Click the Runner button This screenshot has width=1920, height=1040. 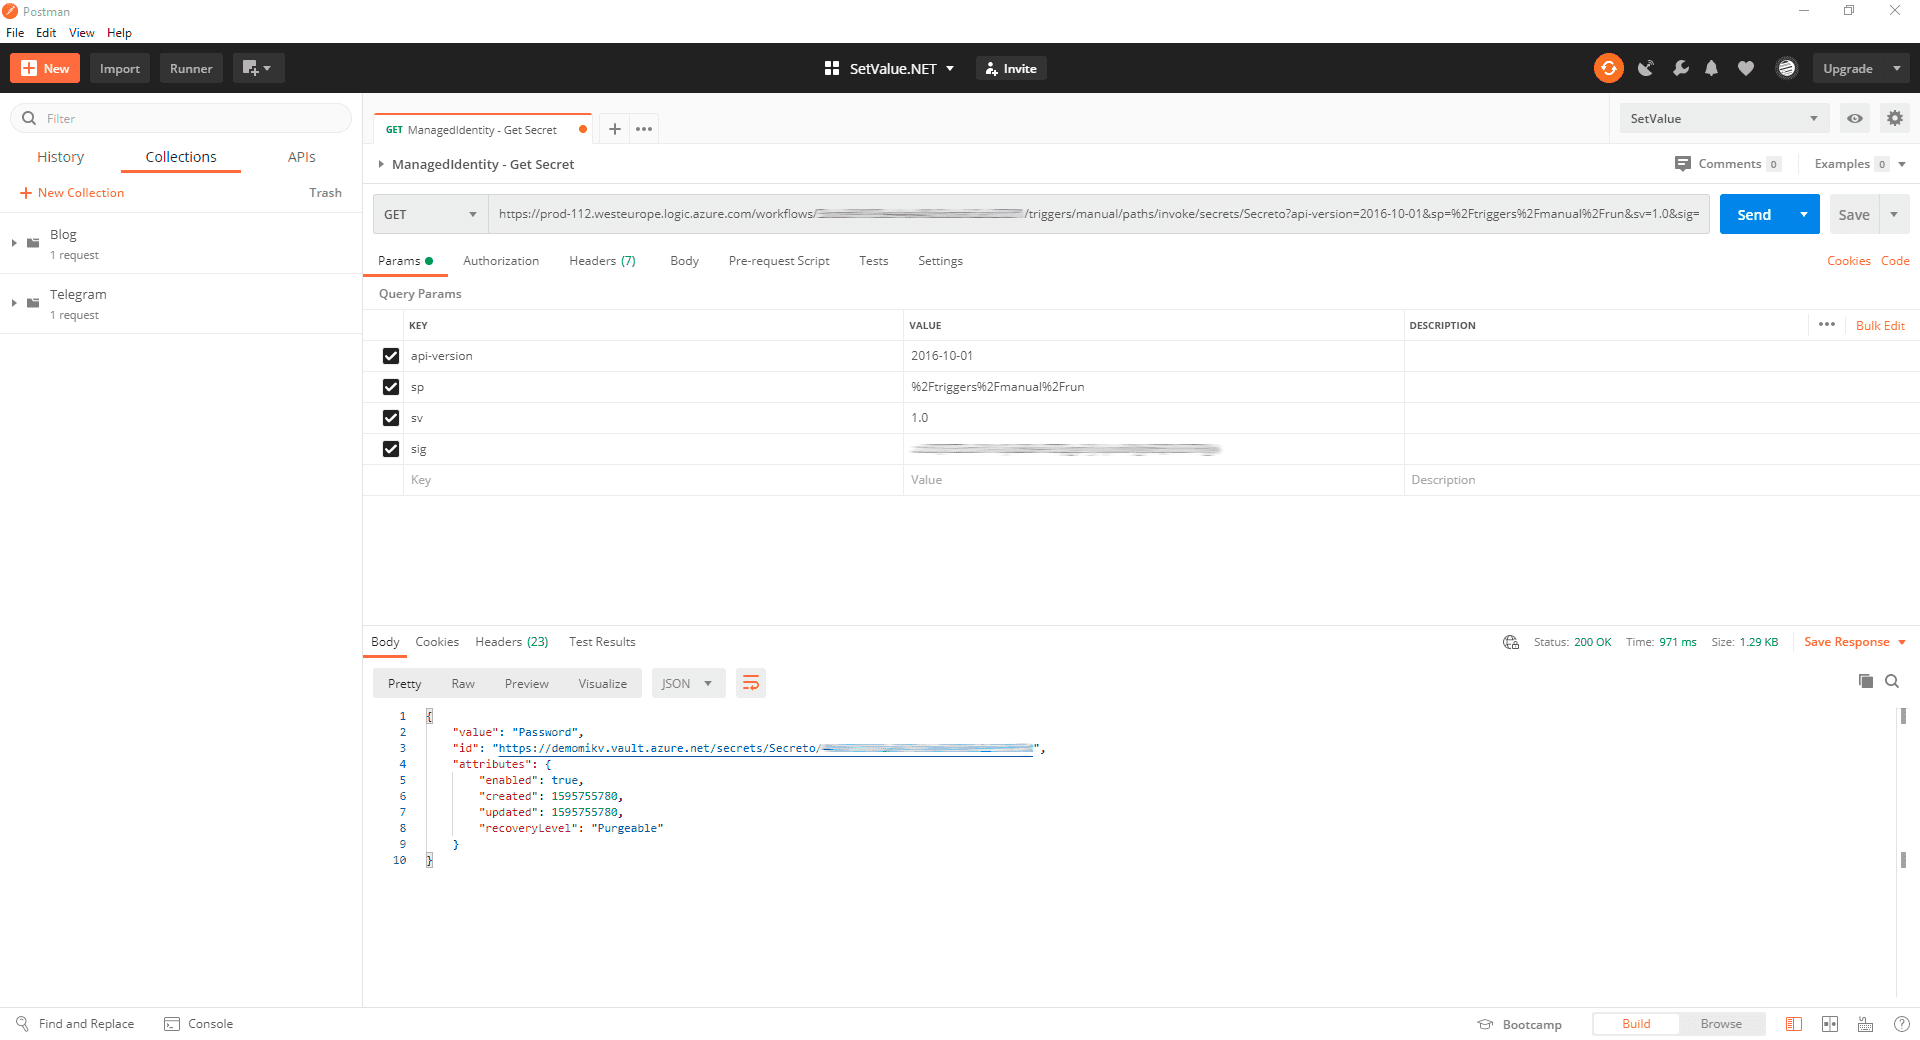coord(191,68)
